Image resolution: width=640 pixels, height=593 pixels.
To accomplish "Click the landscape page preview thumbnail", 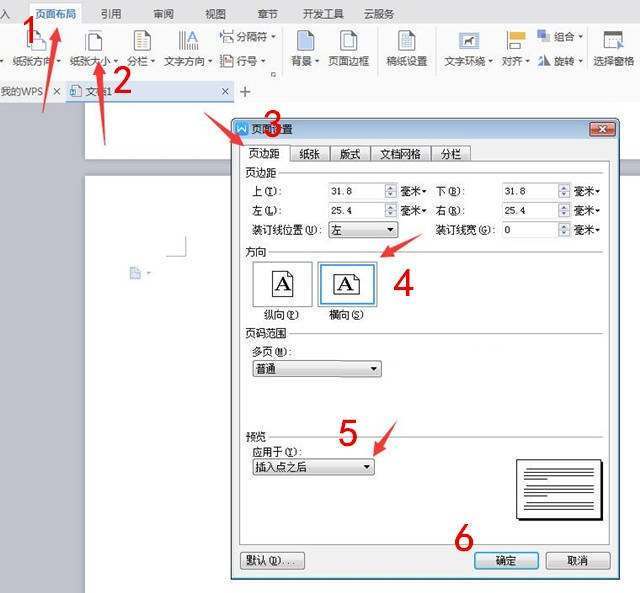I will coord(559,489).
